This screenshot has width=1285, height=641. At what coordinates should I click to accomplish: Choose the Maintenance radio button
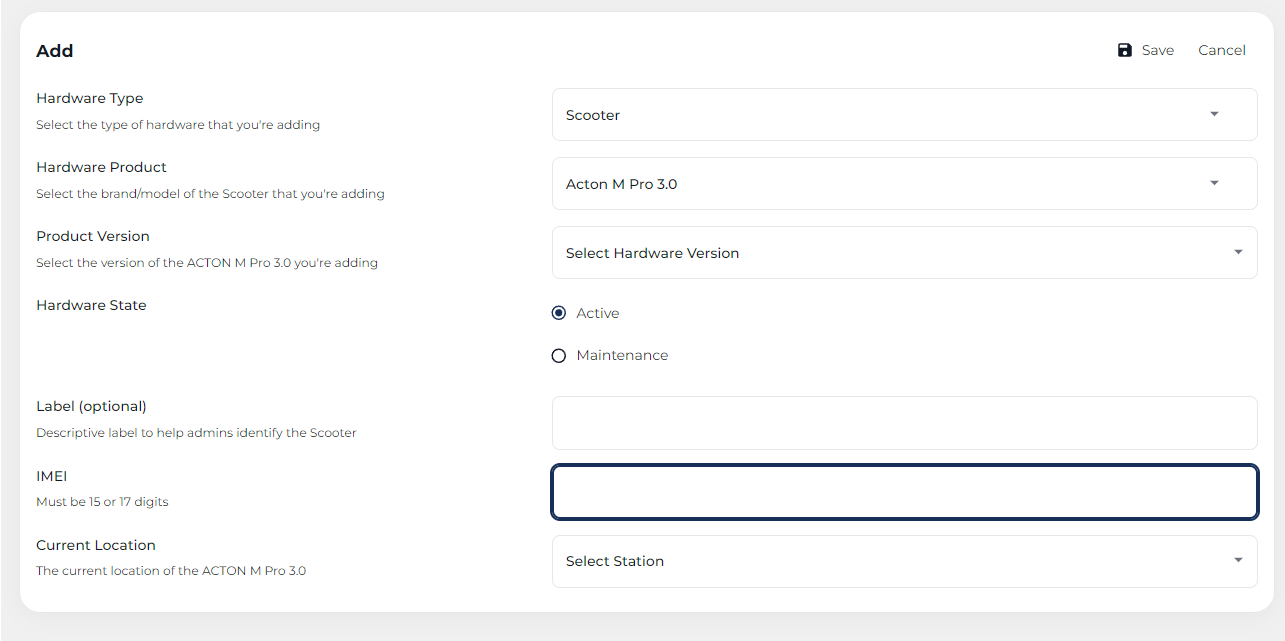click(559, 356)
